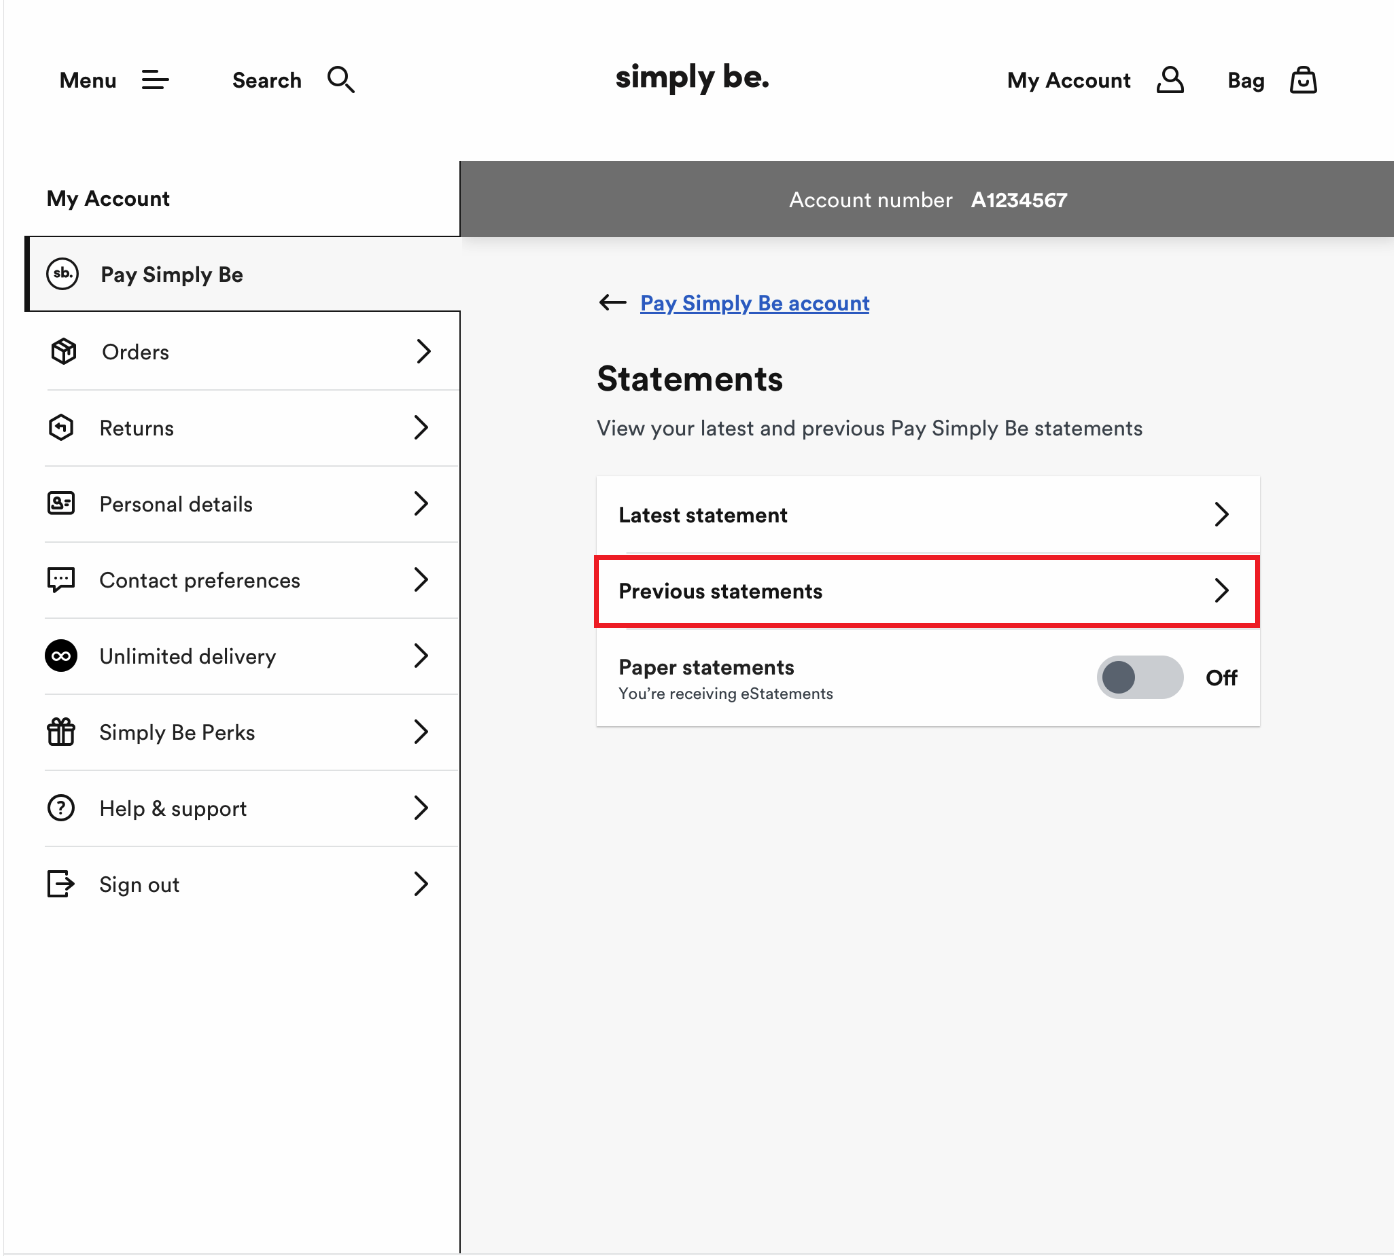Image resolution: width=1394 pixels, height=1256 pixels.
Task: Expand the Orders chevron
Action: click(423, 351)
